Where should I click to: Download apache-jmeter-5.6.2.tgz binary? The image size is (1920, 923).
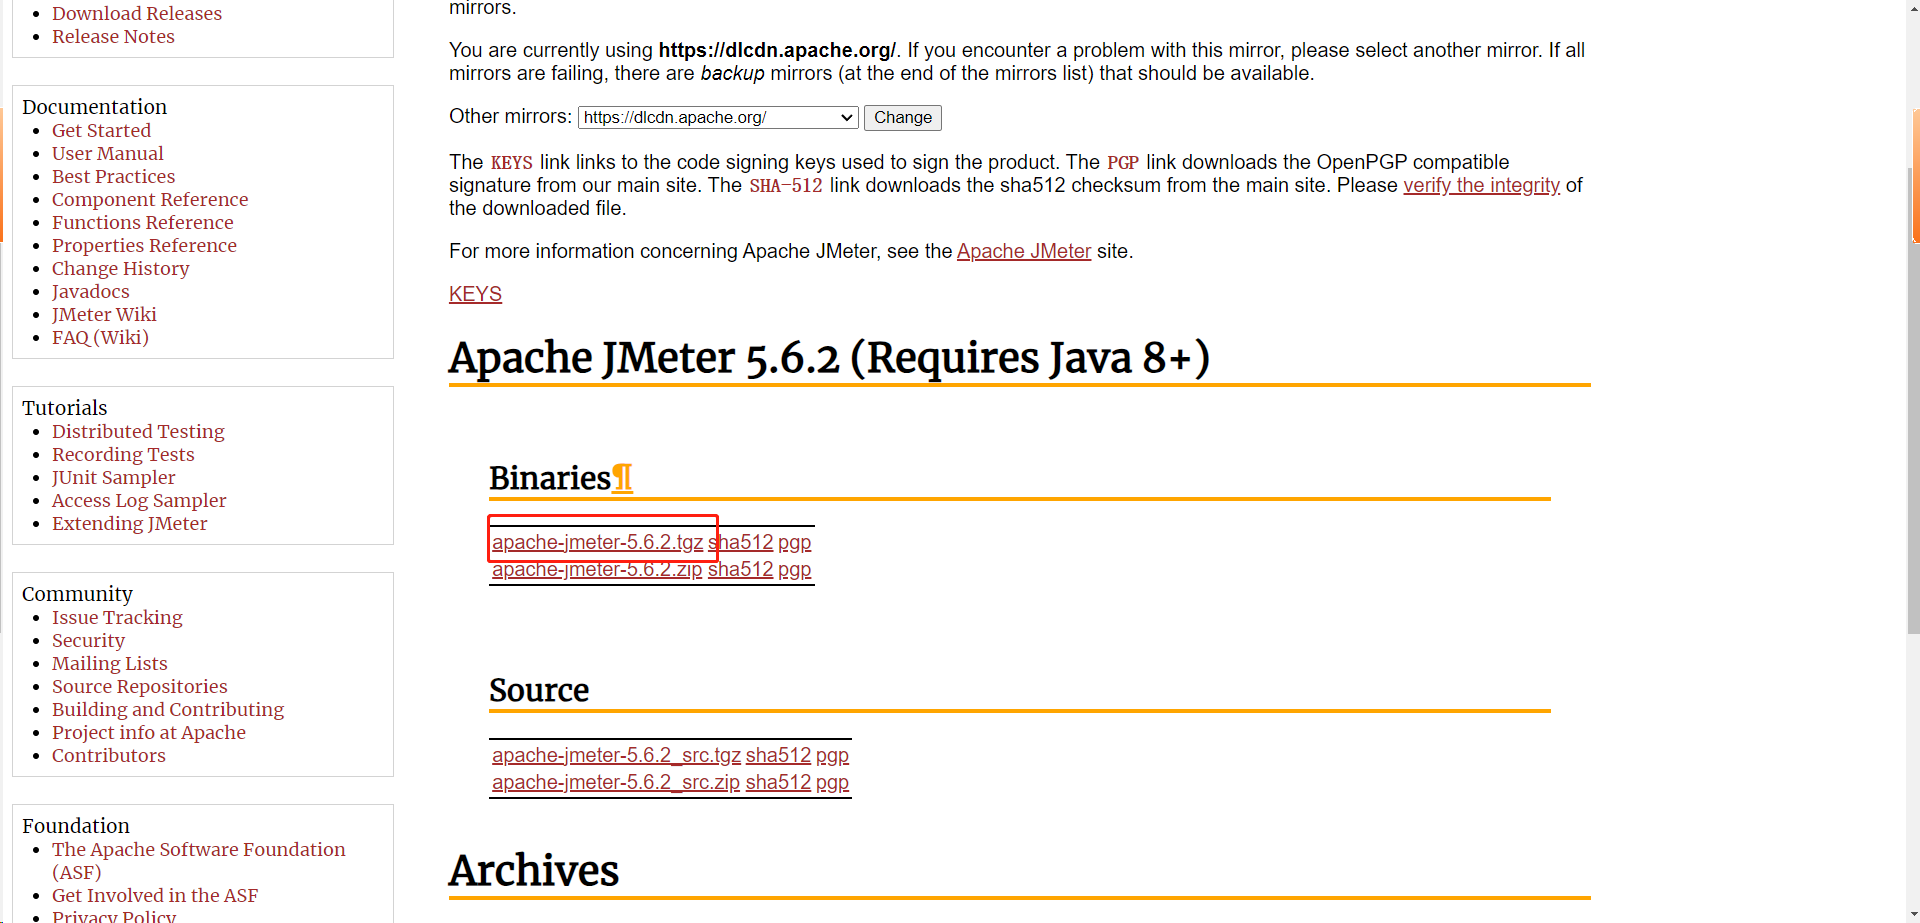[x=597, y=542]
